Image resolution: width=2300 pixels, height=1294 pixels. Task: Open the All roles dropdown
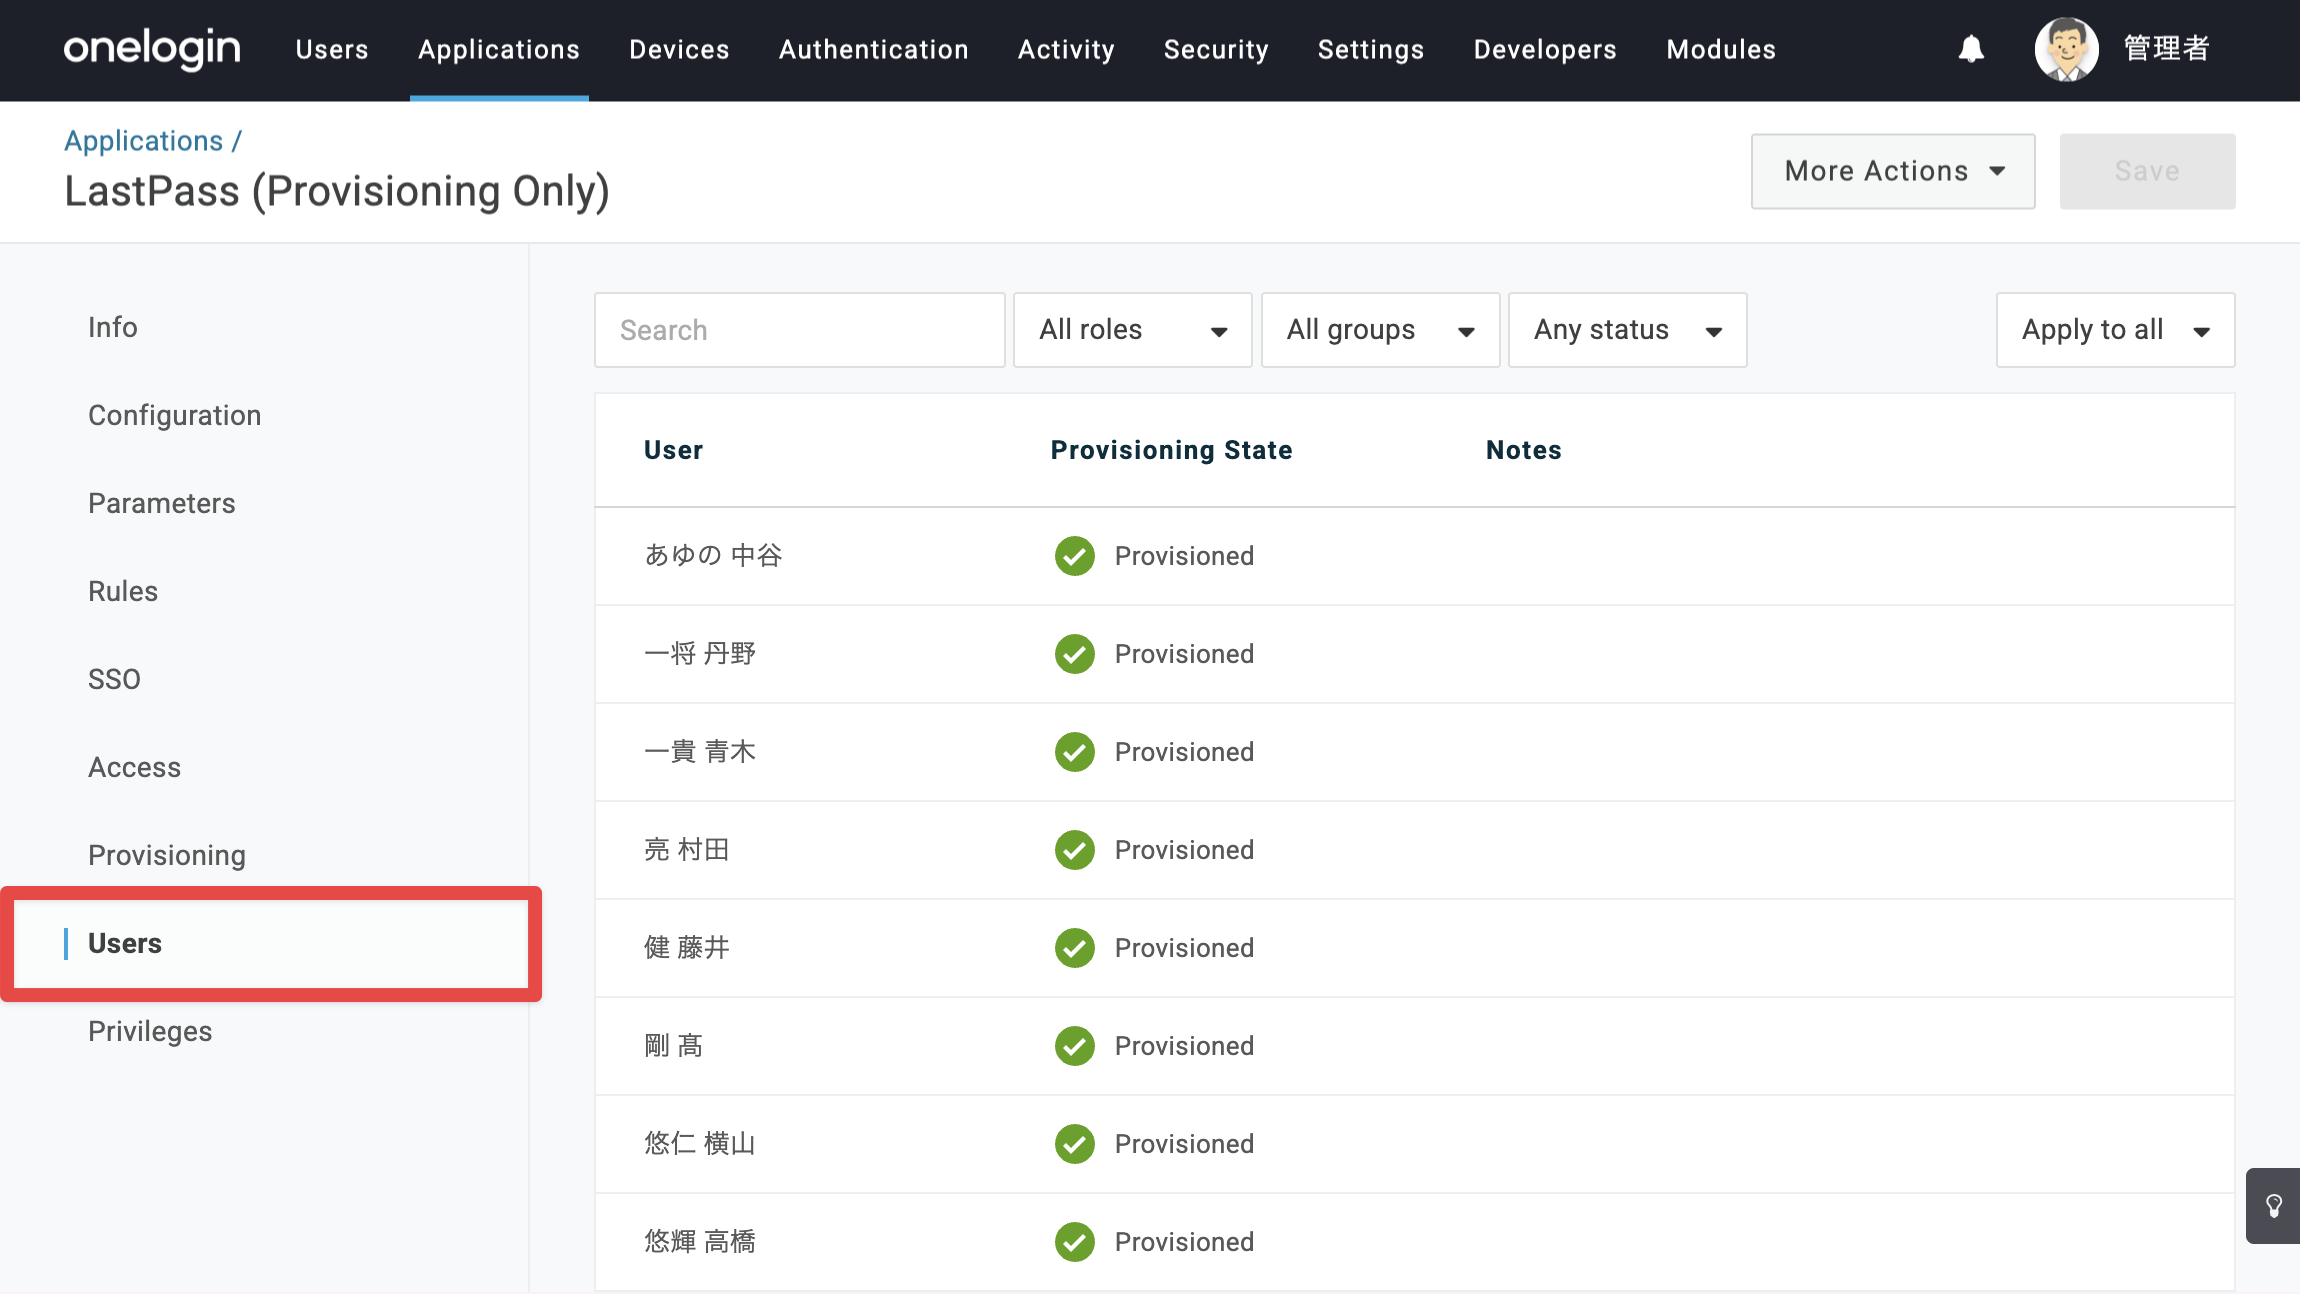[x=1132, y=330]
